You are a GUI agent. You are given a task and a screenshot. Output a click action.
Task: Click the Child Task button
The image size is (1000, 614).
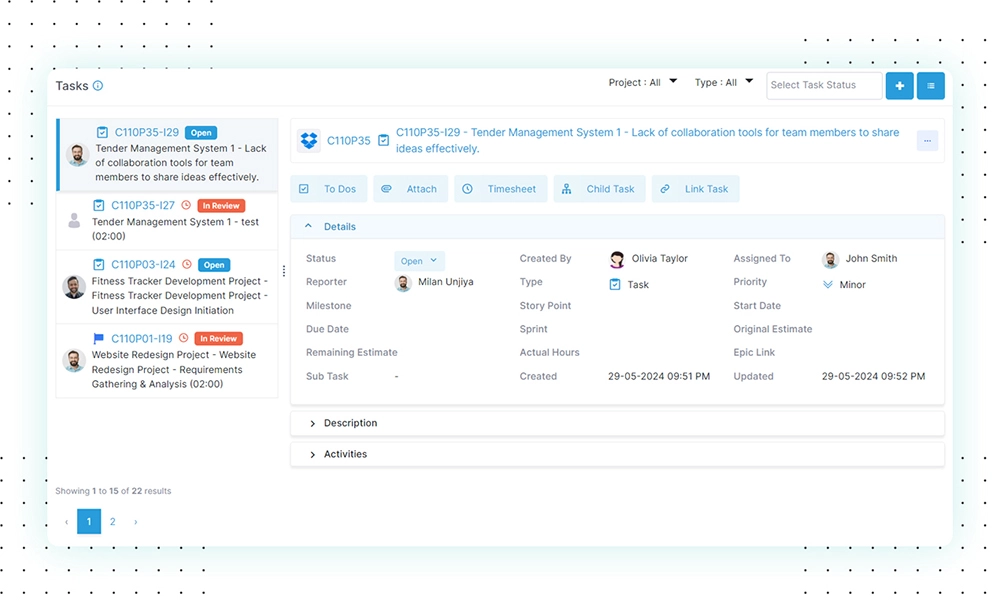pos(598,189)
